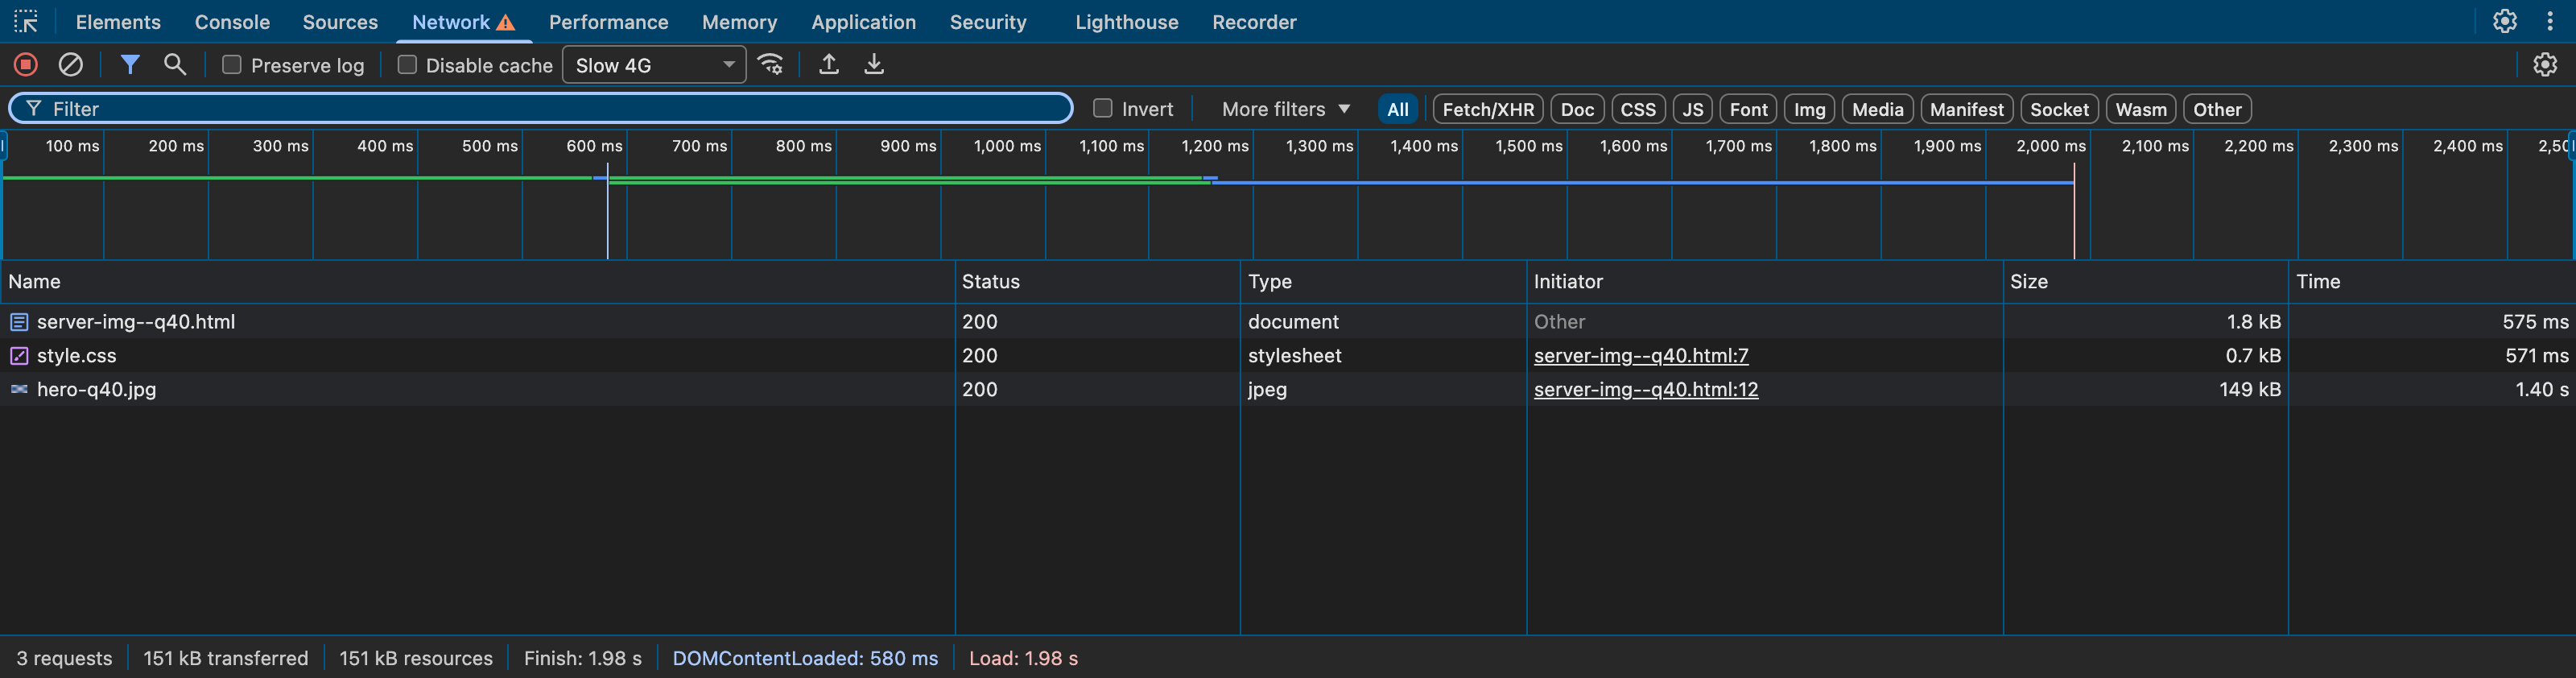Activate the inspect element picker icon
Image resolution: width=2576 pixels, height=678 pixels.
pos(26,21)
